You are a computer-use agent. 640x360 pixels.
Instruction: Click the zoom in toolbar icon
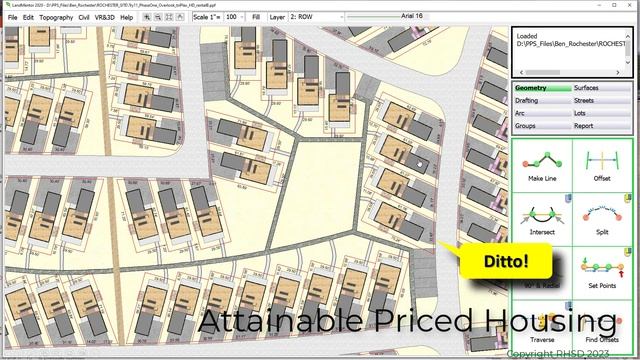tap(147, 17)
